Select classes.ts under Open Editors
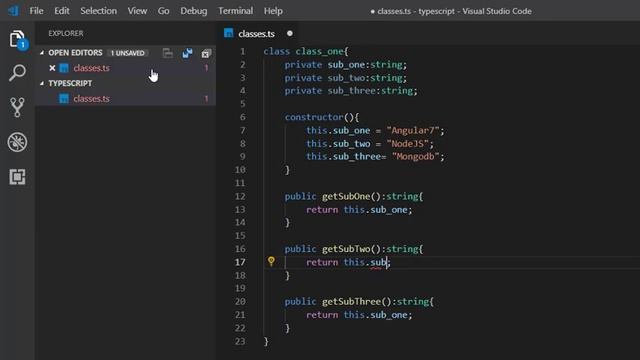 [x=126, y=68]
